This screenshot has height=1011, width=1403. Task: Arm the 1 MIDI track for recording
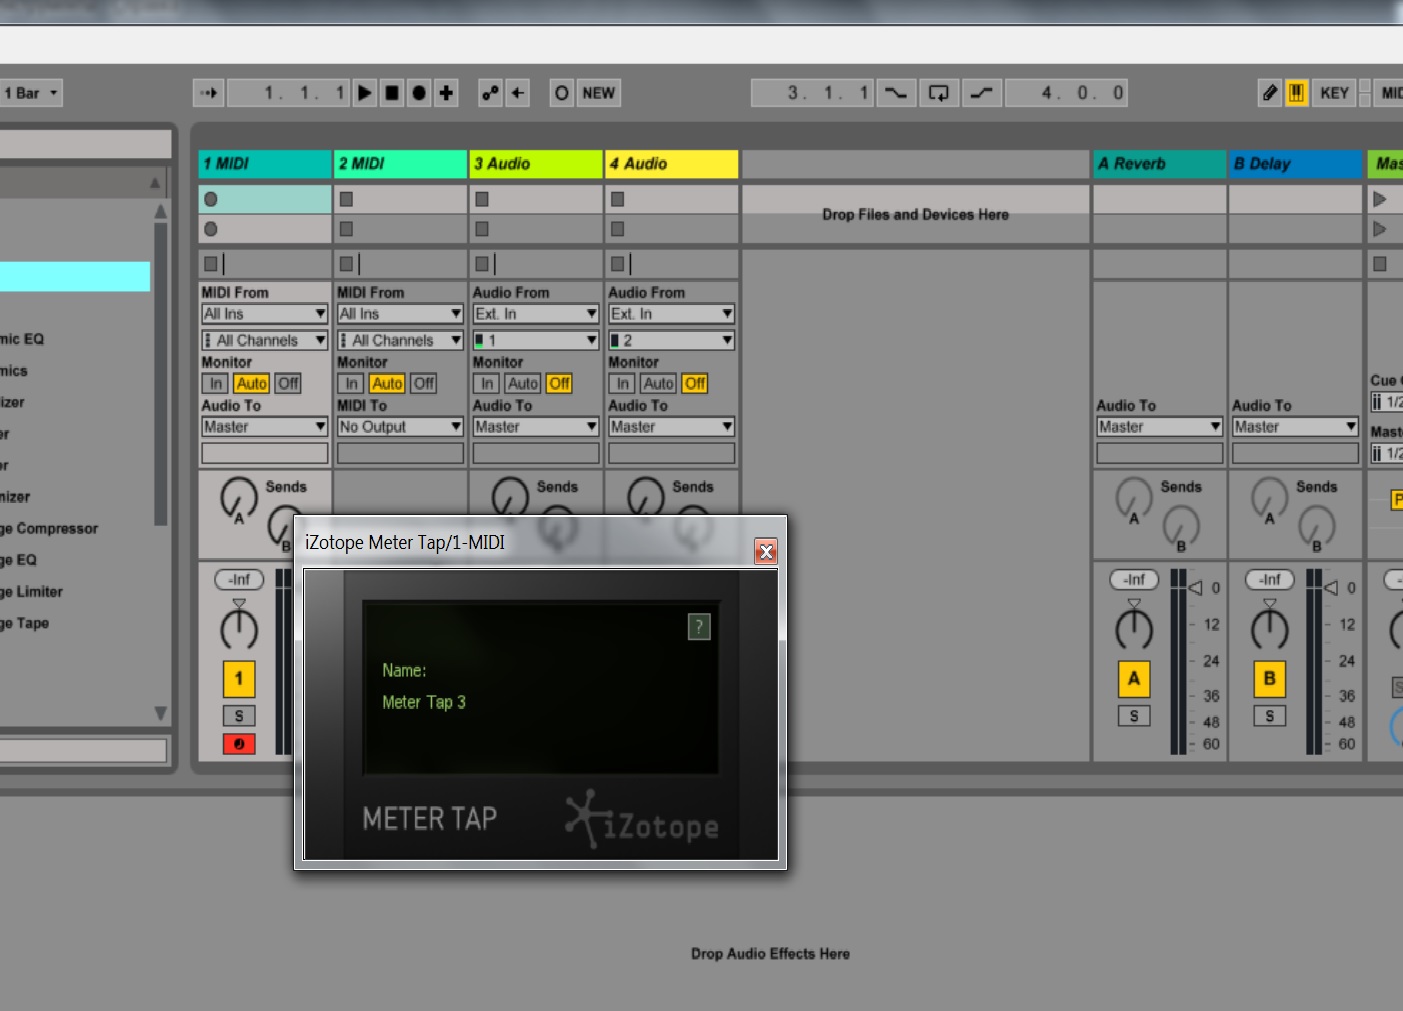coord(239,744)
